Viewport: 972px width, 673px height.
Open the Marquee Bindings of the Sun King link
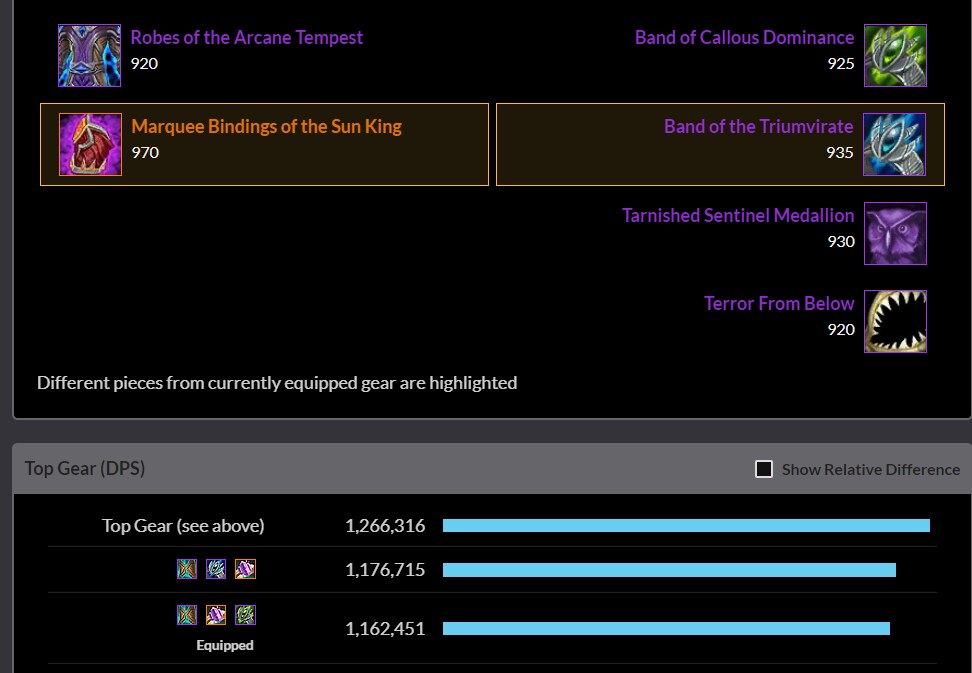coord(266,127)
